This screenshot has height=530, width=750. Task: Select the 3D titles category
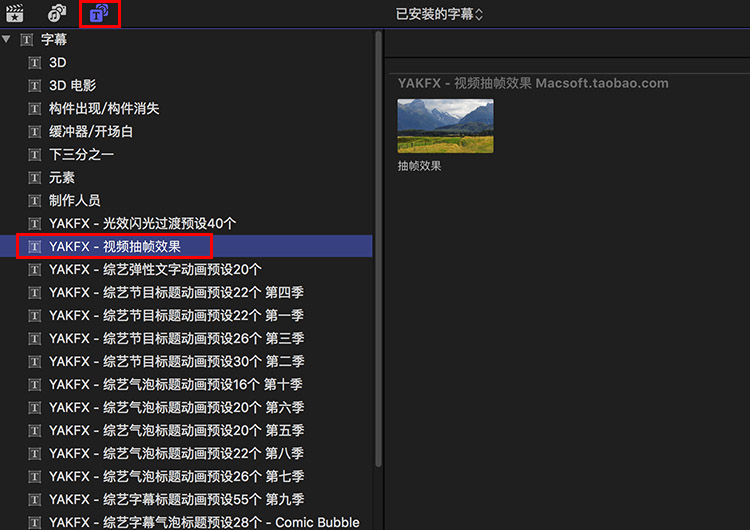tap(186, 63)
